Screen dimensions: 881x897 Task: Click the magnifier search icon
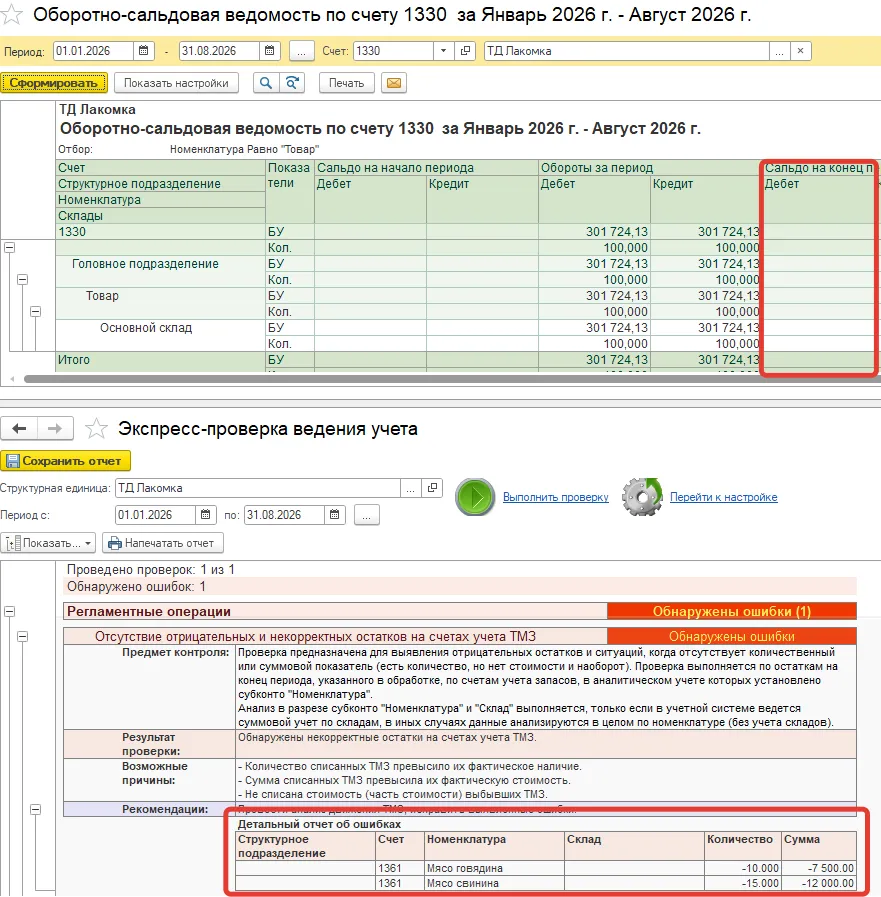click(x=266, y=83)
